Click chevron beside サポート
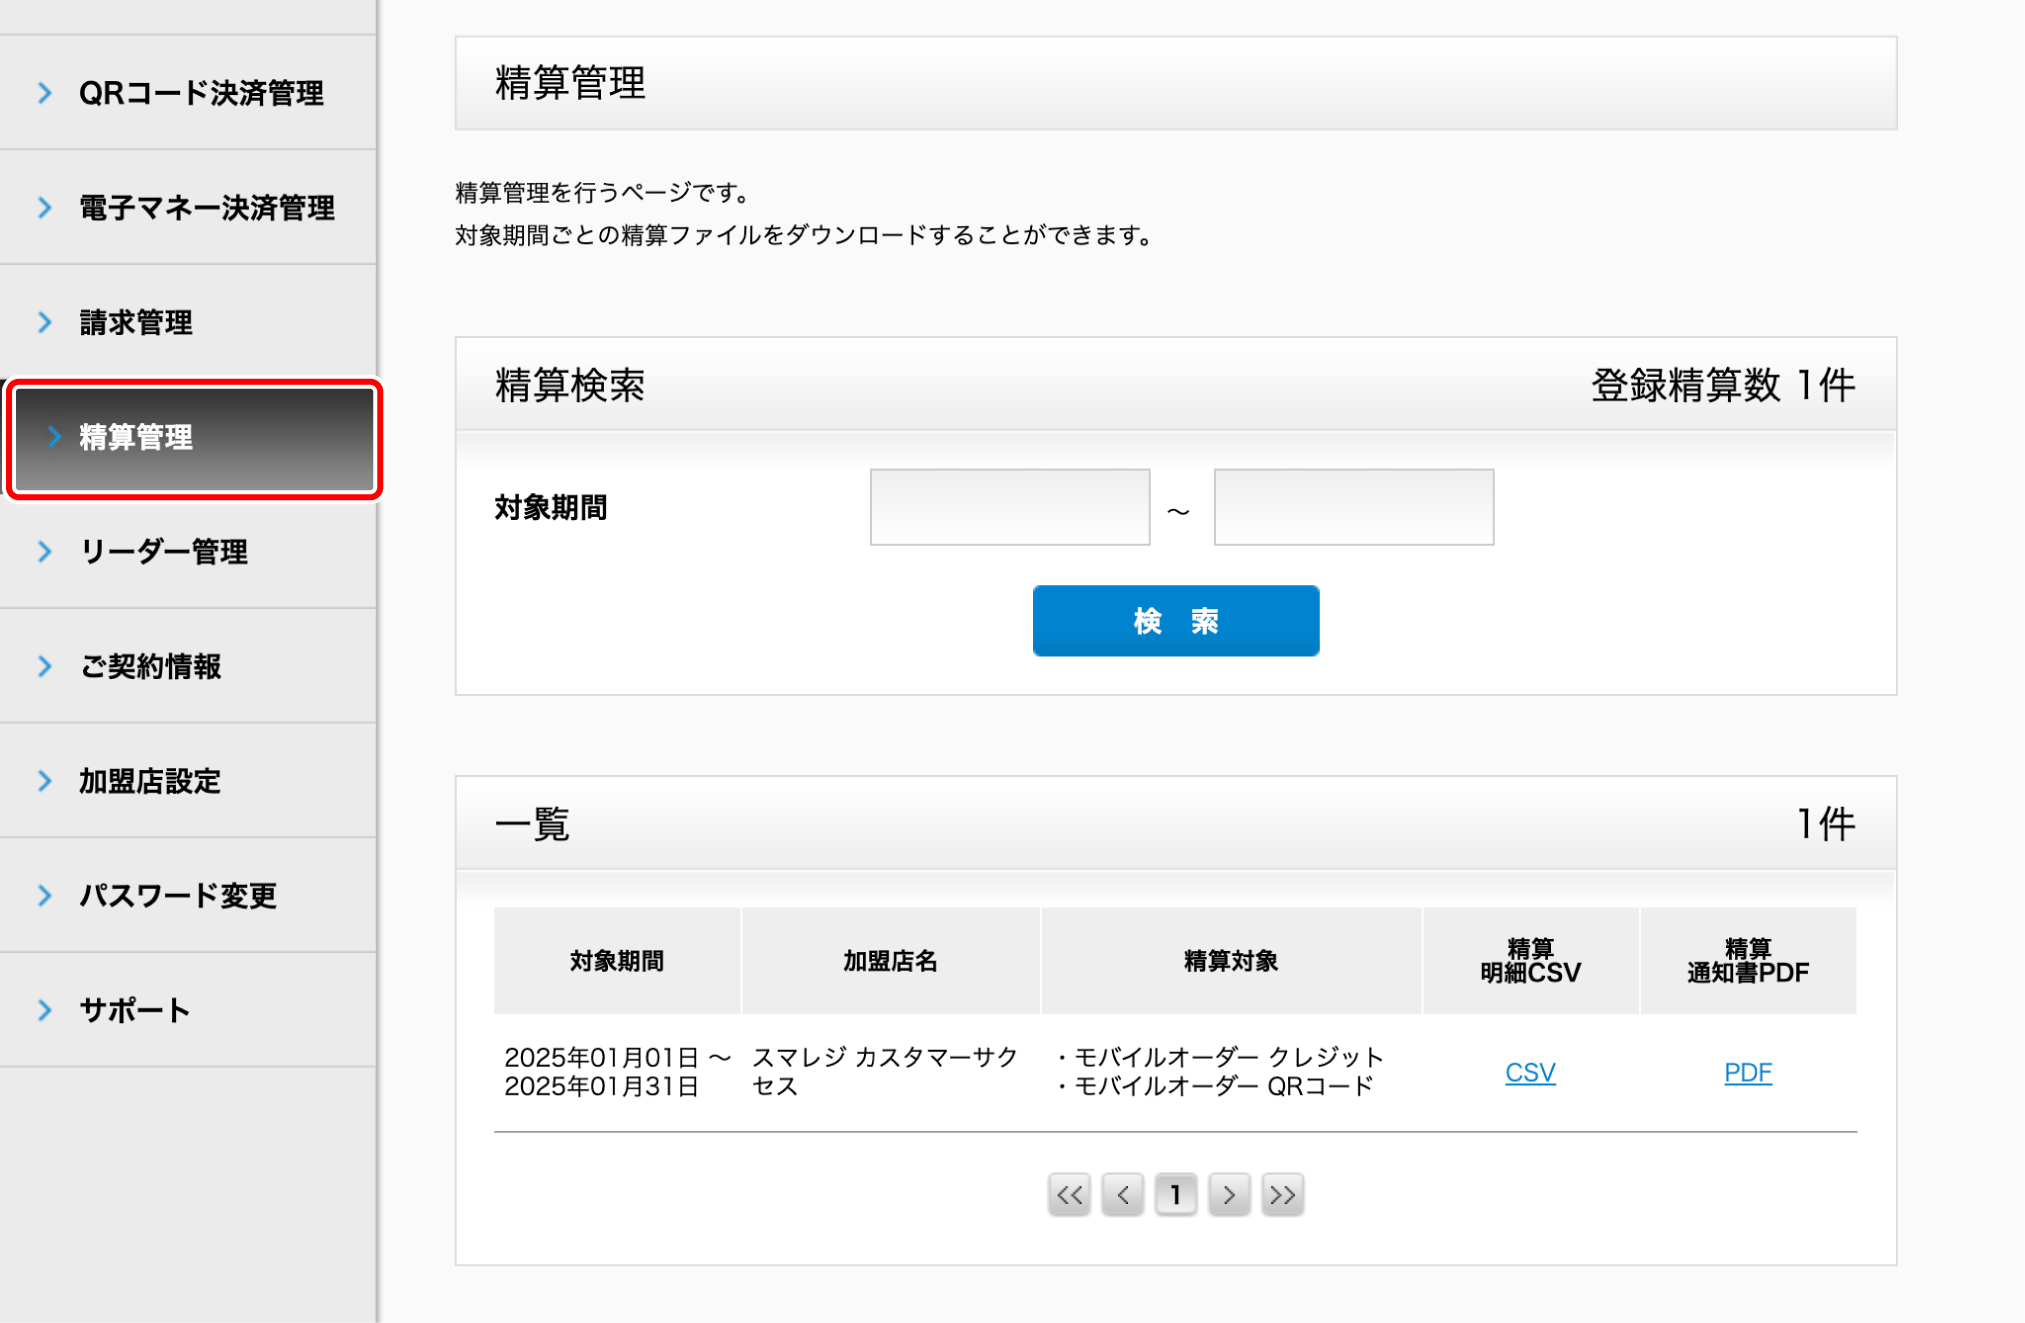The image size is (2025, 1323). point(45,1010)
